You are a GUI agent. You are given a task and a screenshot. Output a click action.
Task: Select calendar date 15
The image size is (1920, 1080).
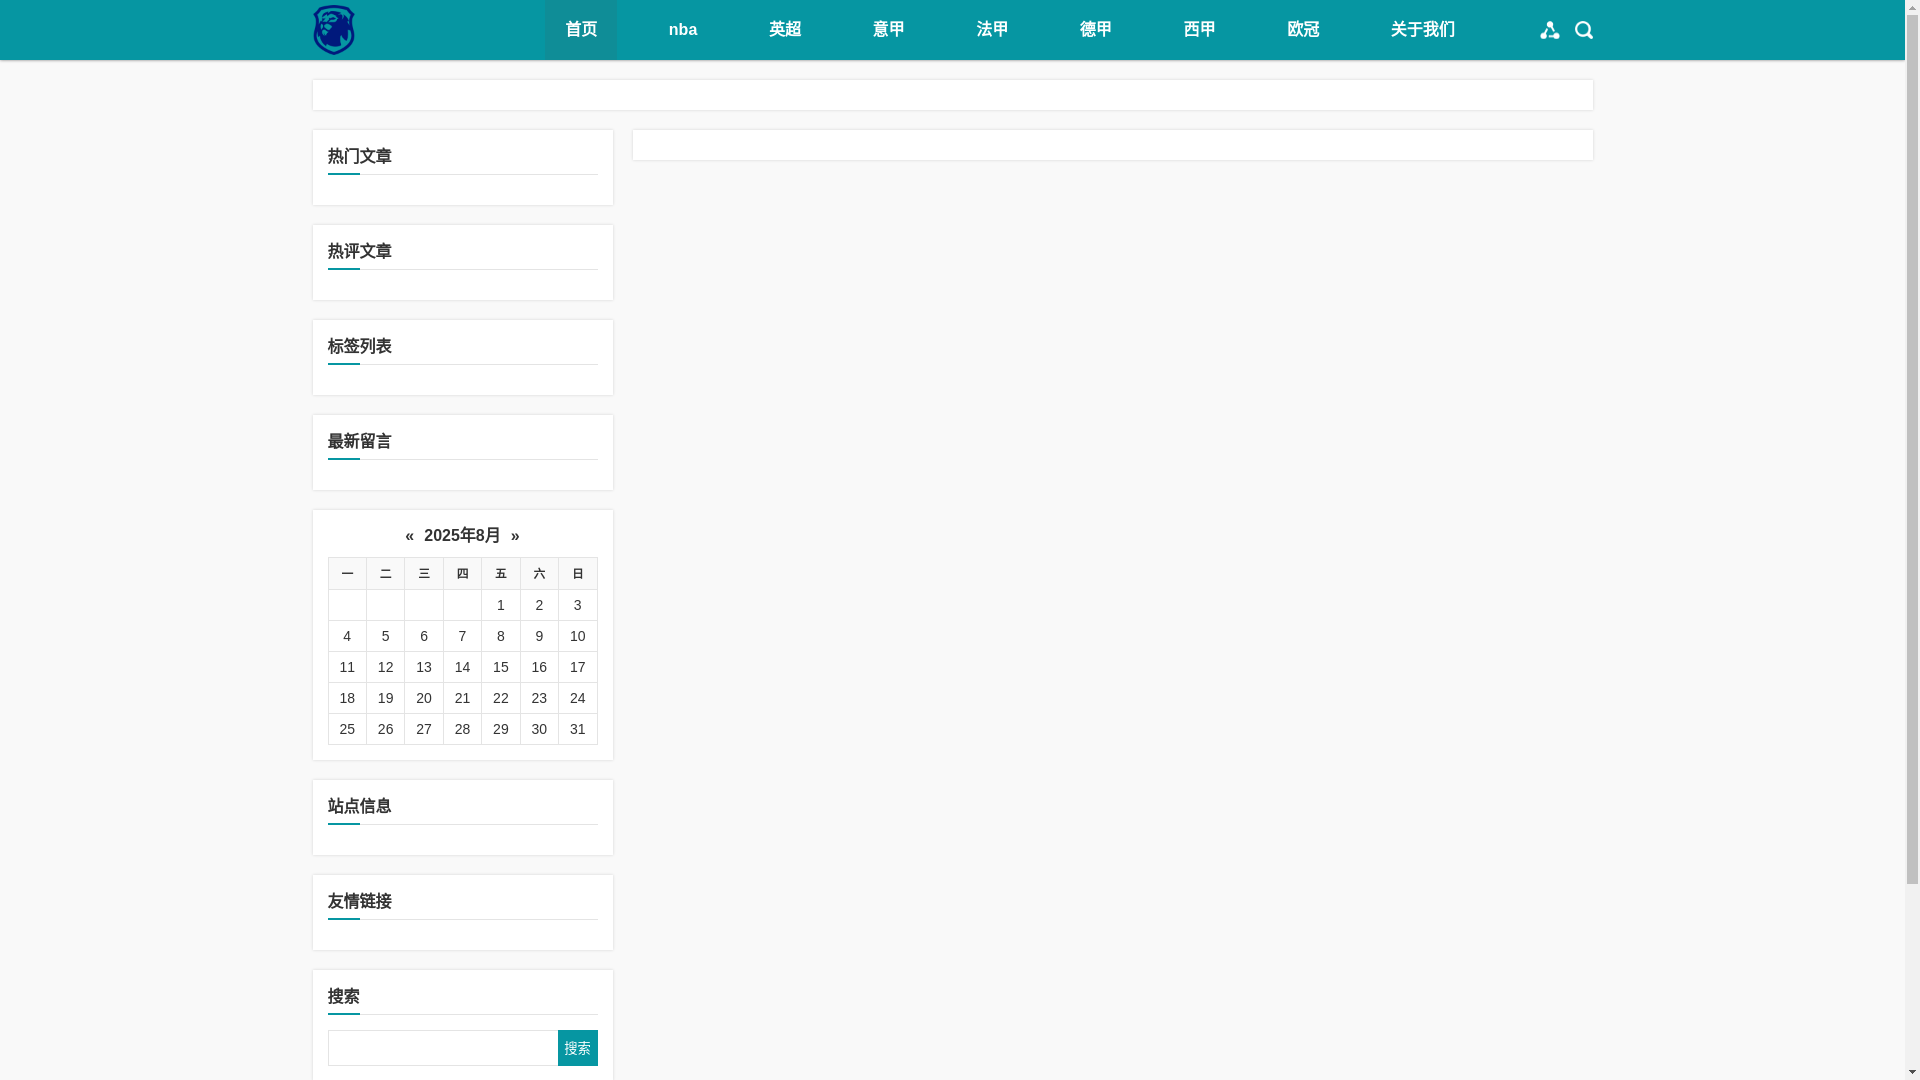[x=501, y=667]
